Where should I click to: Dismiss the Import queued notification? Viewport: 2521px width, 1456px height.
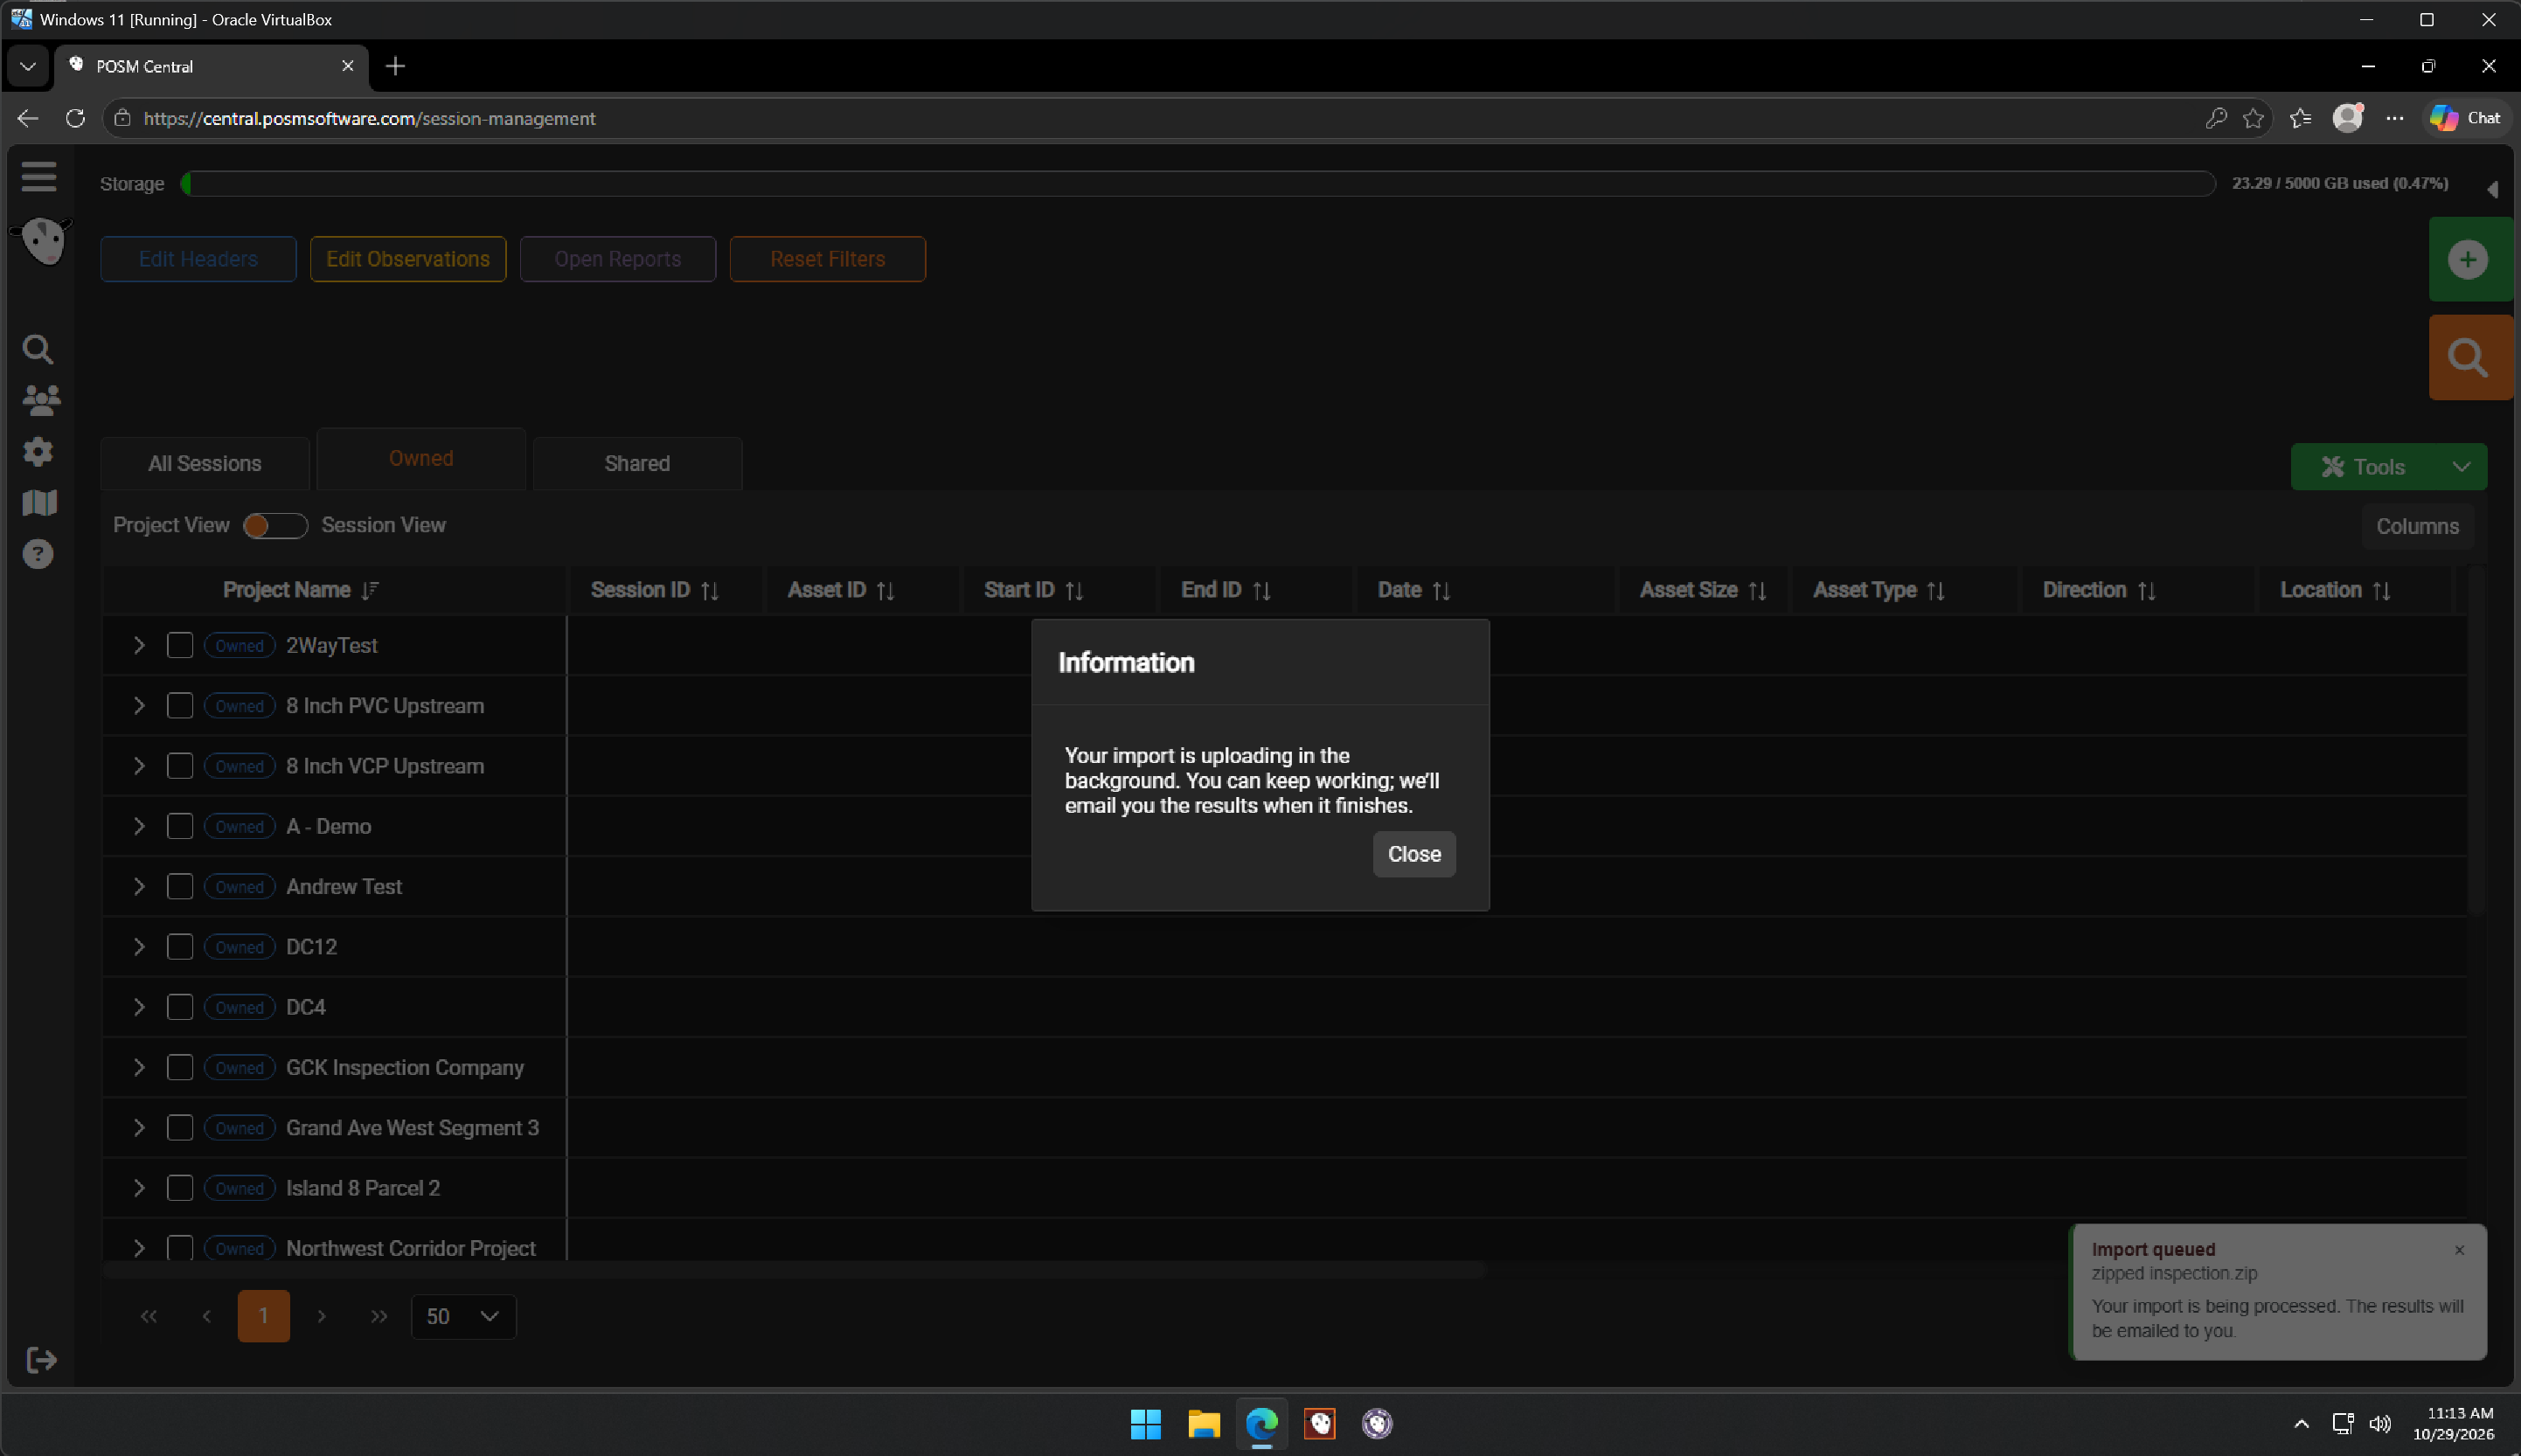2460,1250
